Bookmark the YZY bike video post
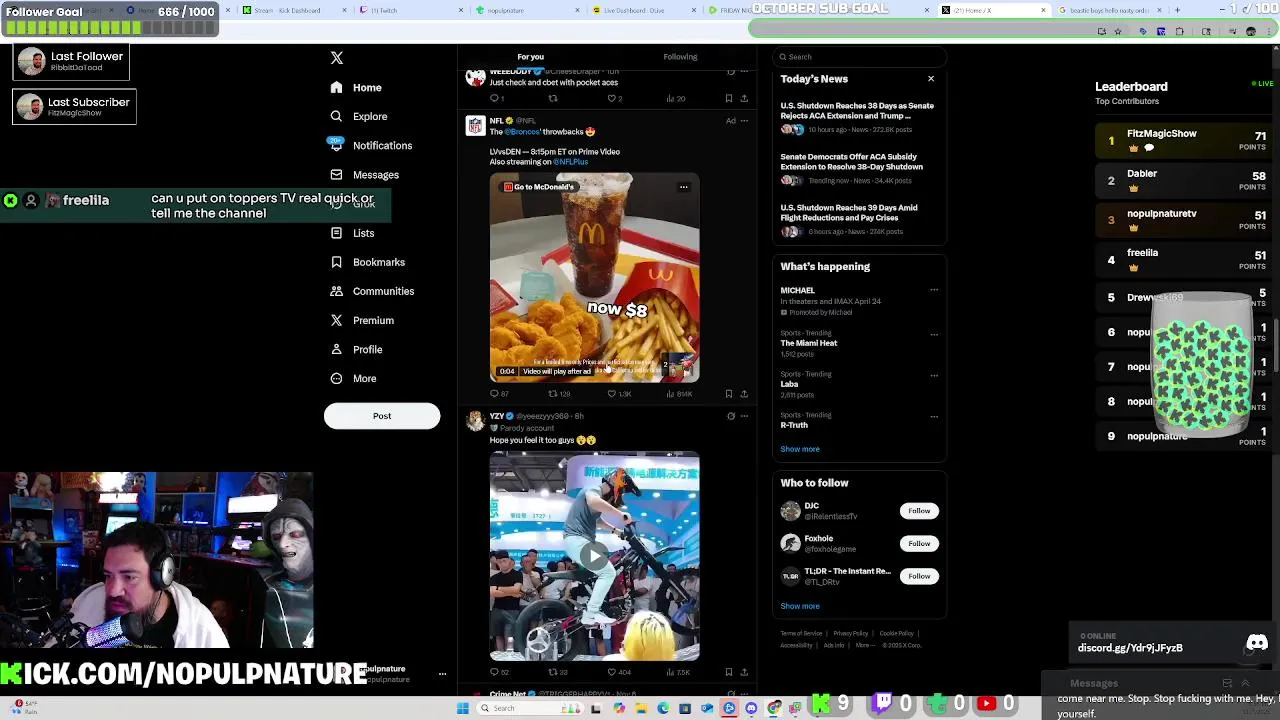Screen dimensions: 1280x720 pyautogui.click(x=729, y=672)
